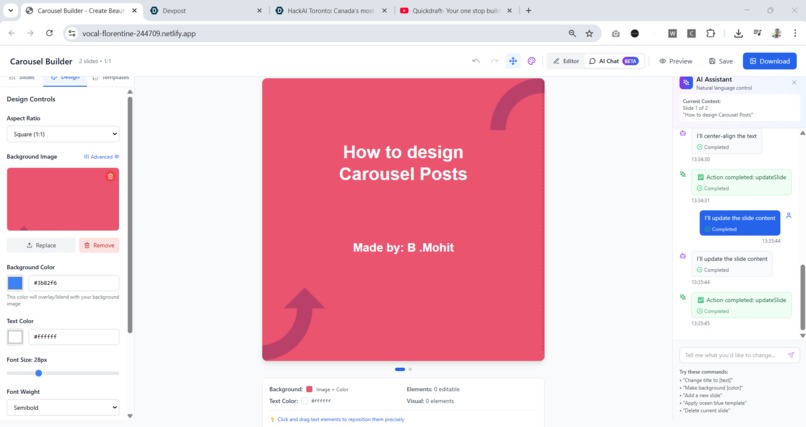Open browser downloads icon
This screenshot has height=427, width=806.
click(x=738, y=33)
